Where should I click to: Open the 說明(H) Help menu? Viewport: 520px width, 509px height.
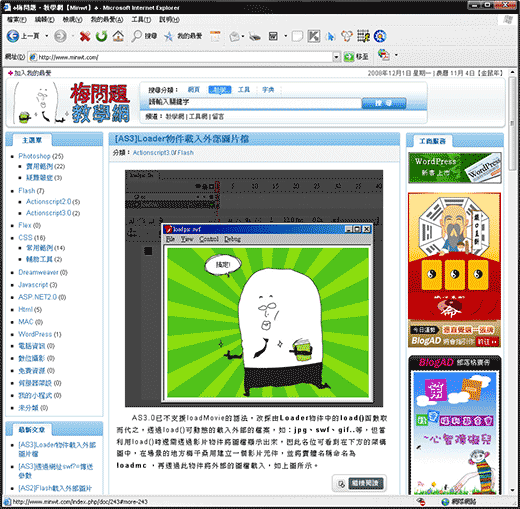(169, 20)
